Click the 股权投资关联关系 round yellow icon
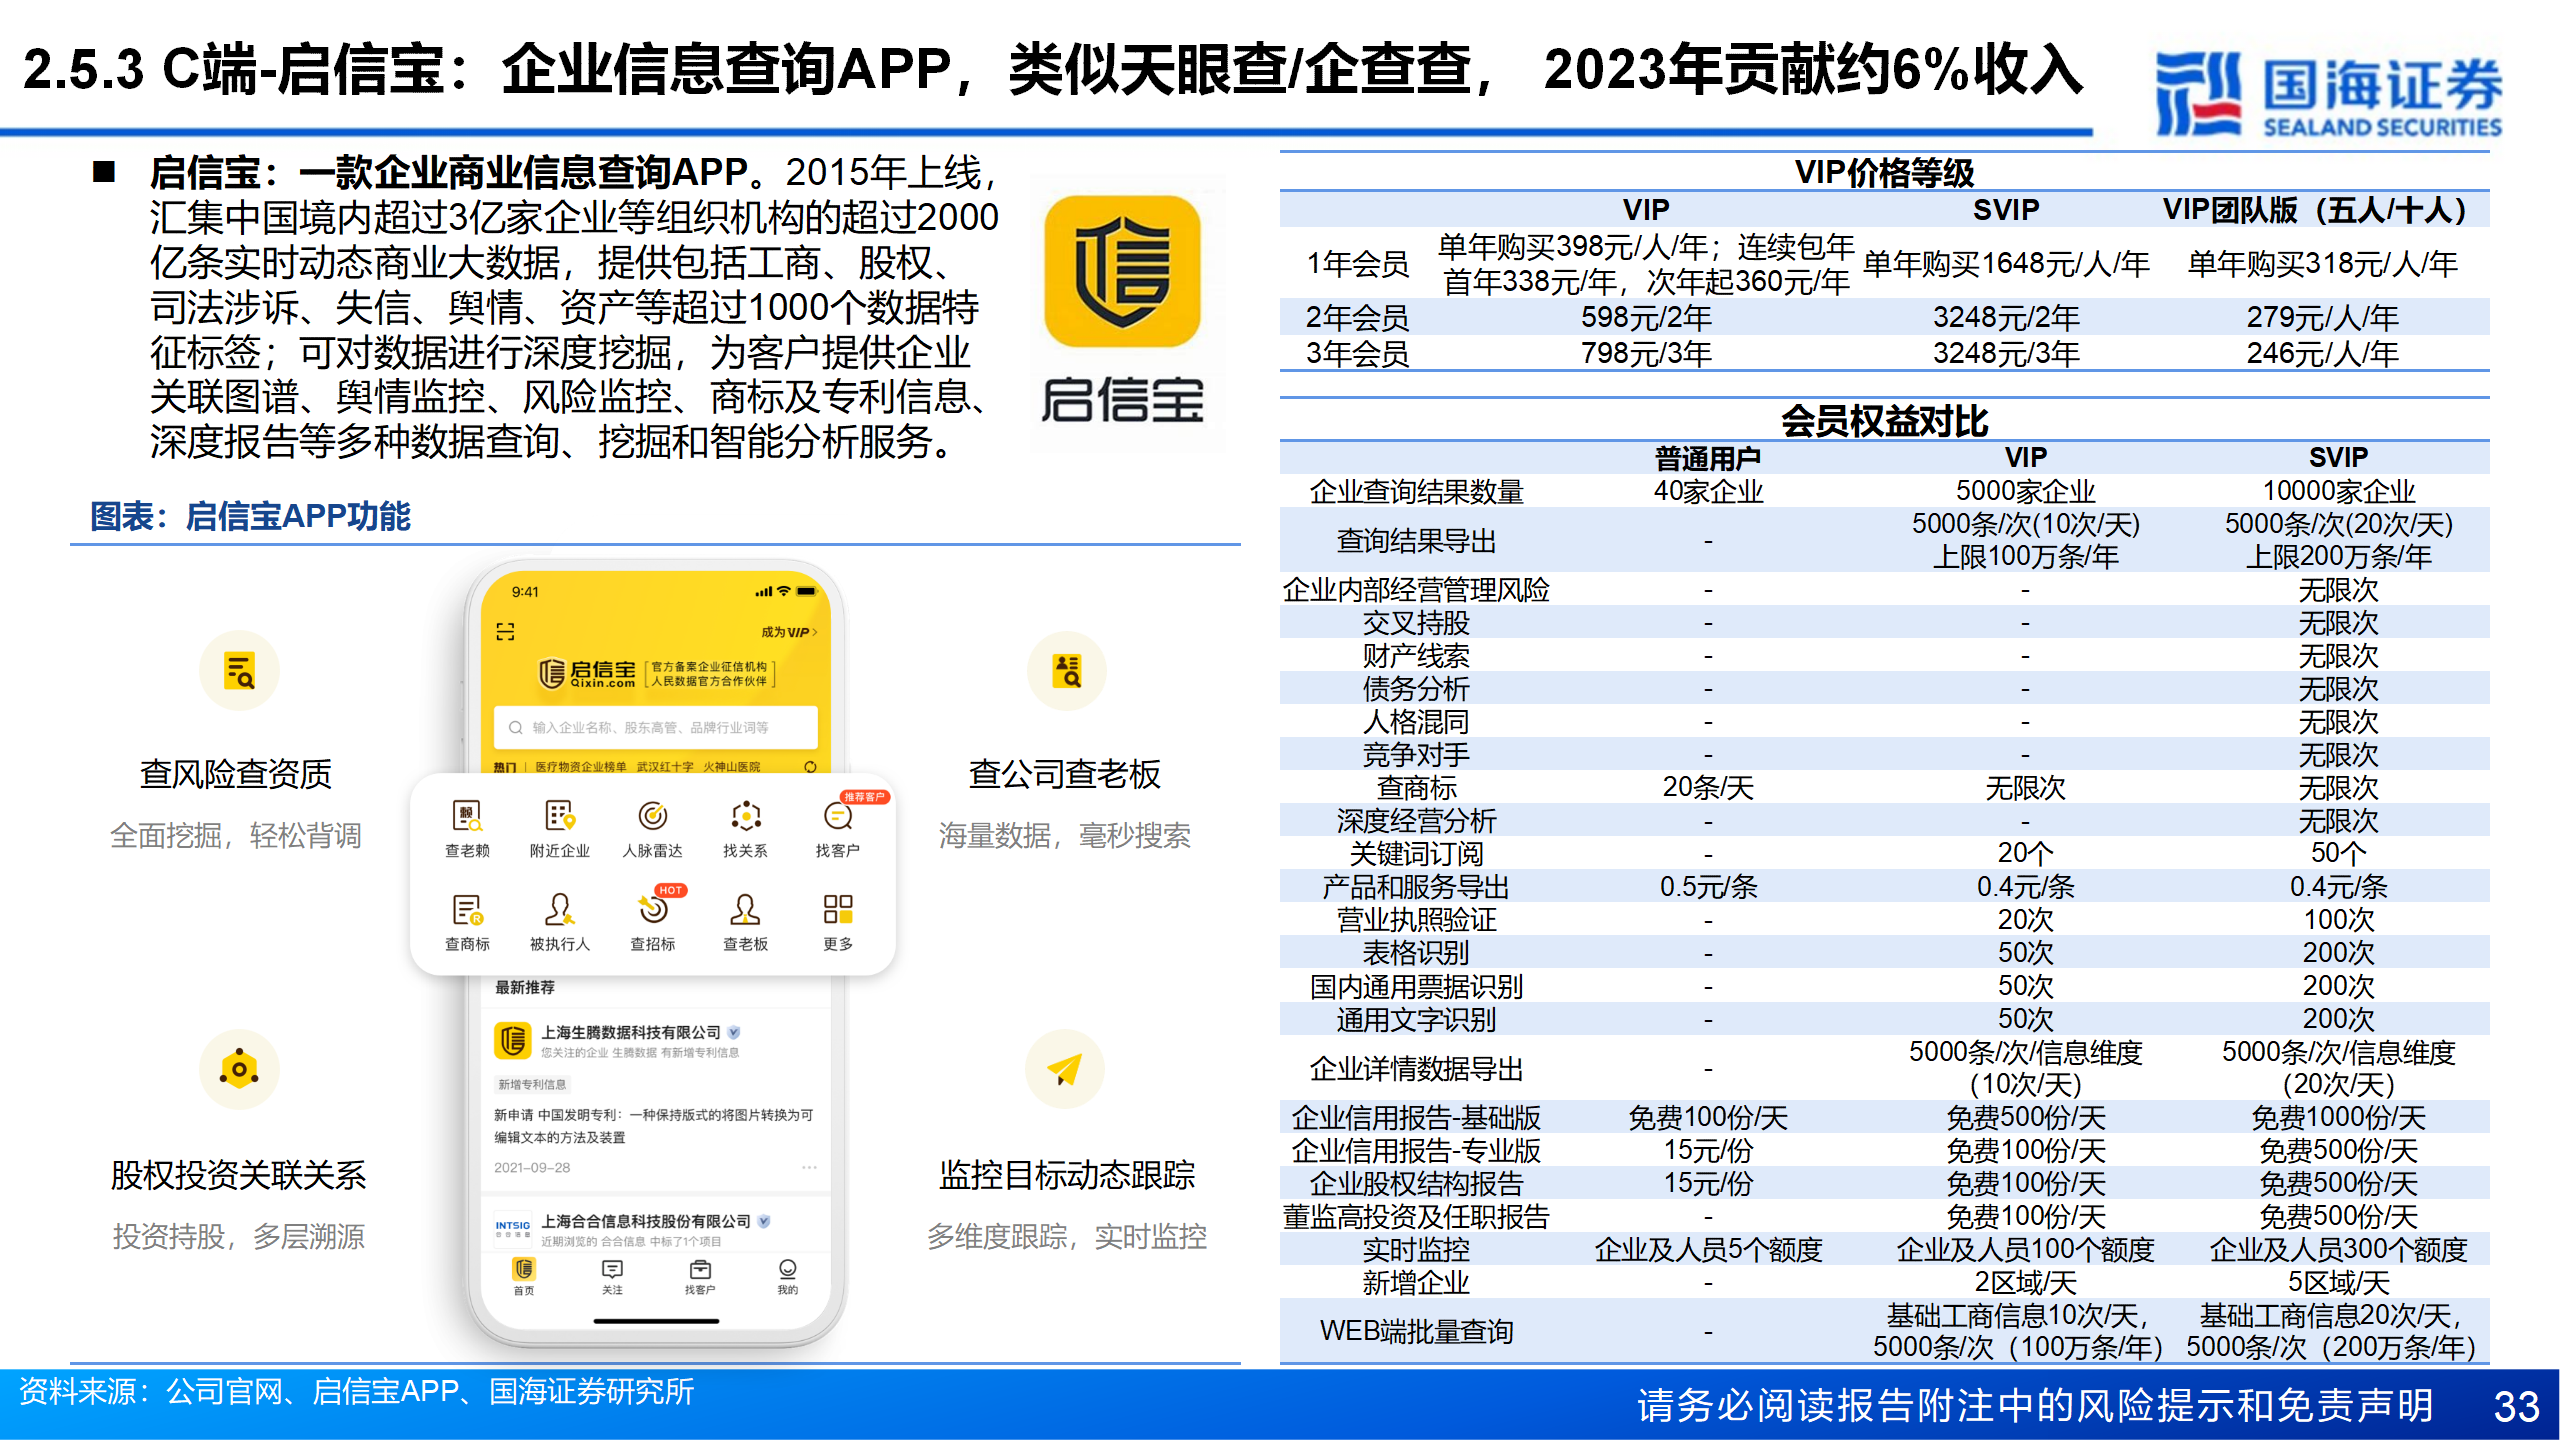Image resolution: width=2560 pixels, height=1440 pixels. (x=239, y=1069)
